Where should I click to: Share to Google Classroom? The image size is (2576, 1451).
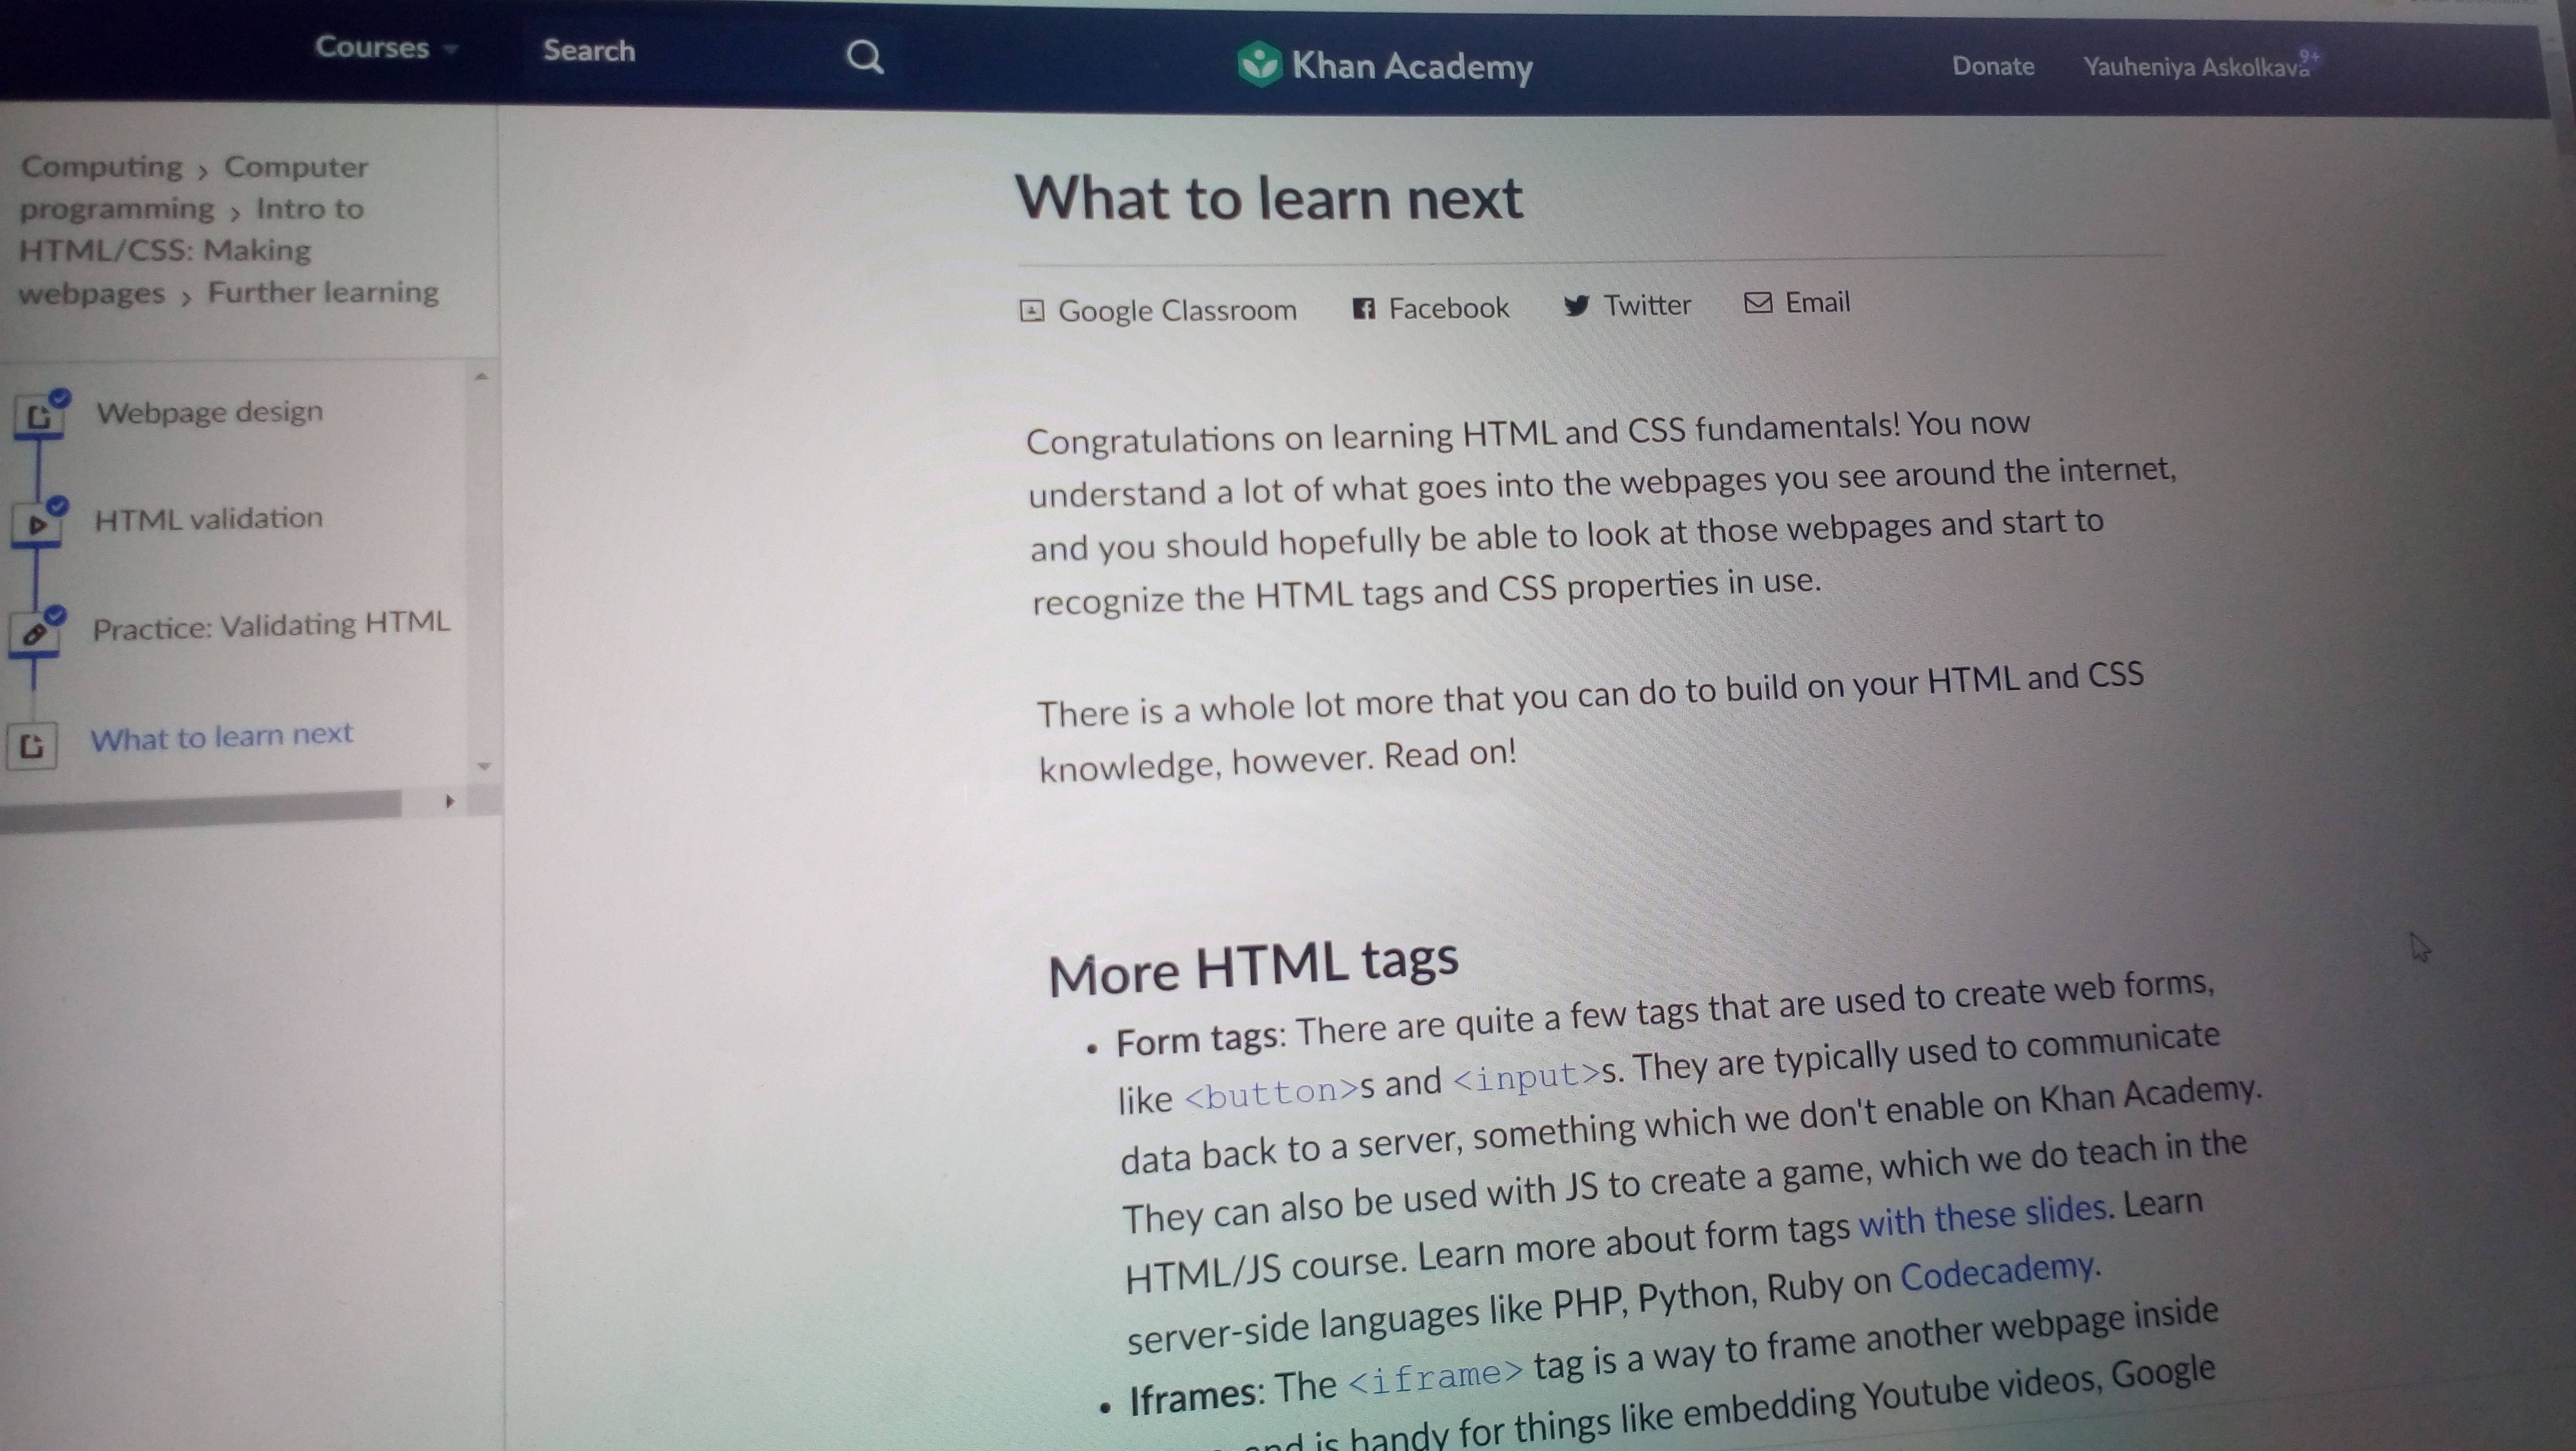[x=1177, y=310]
